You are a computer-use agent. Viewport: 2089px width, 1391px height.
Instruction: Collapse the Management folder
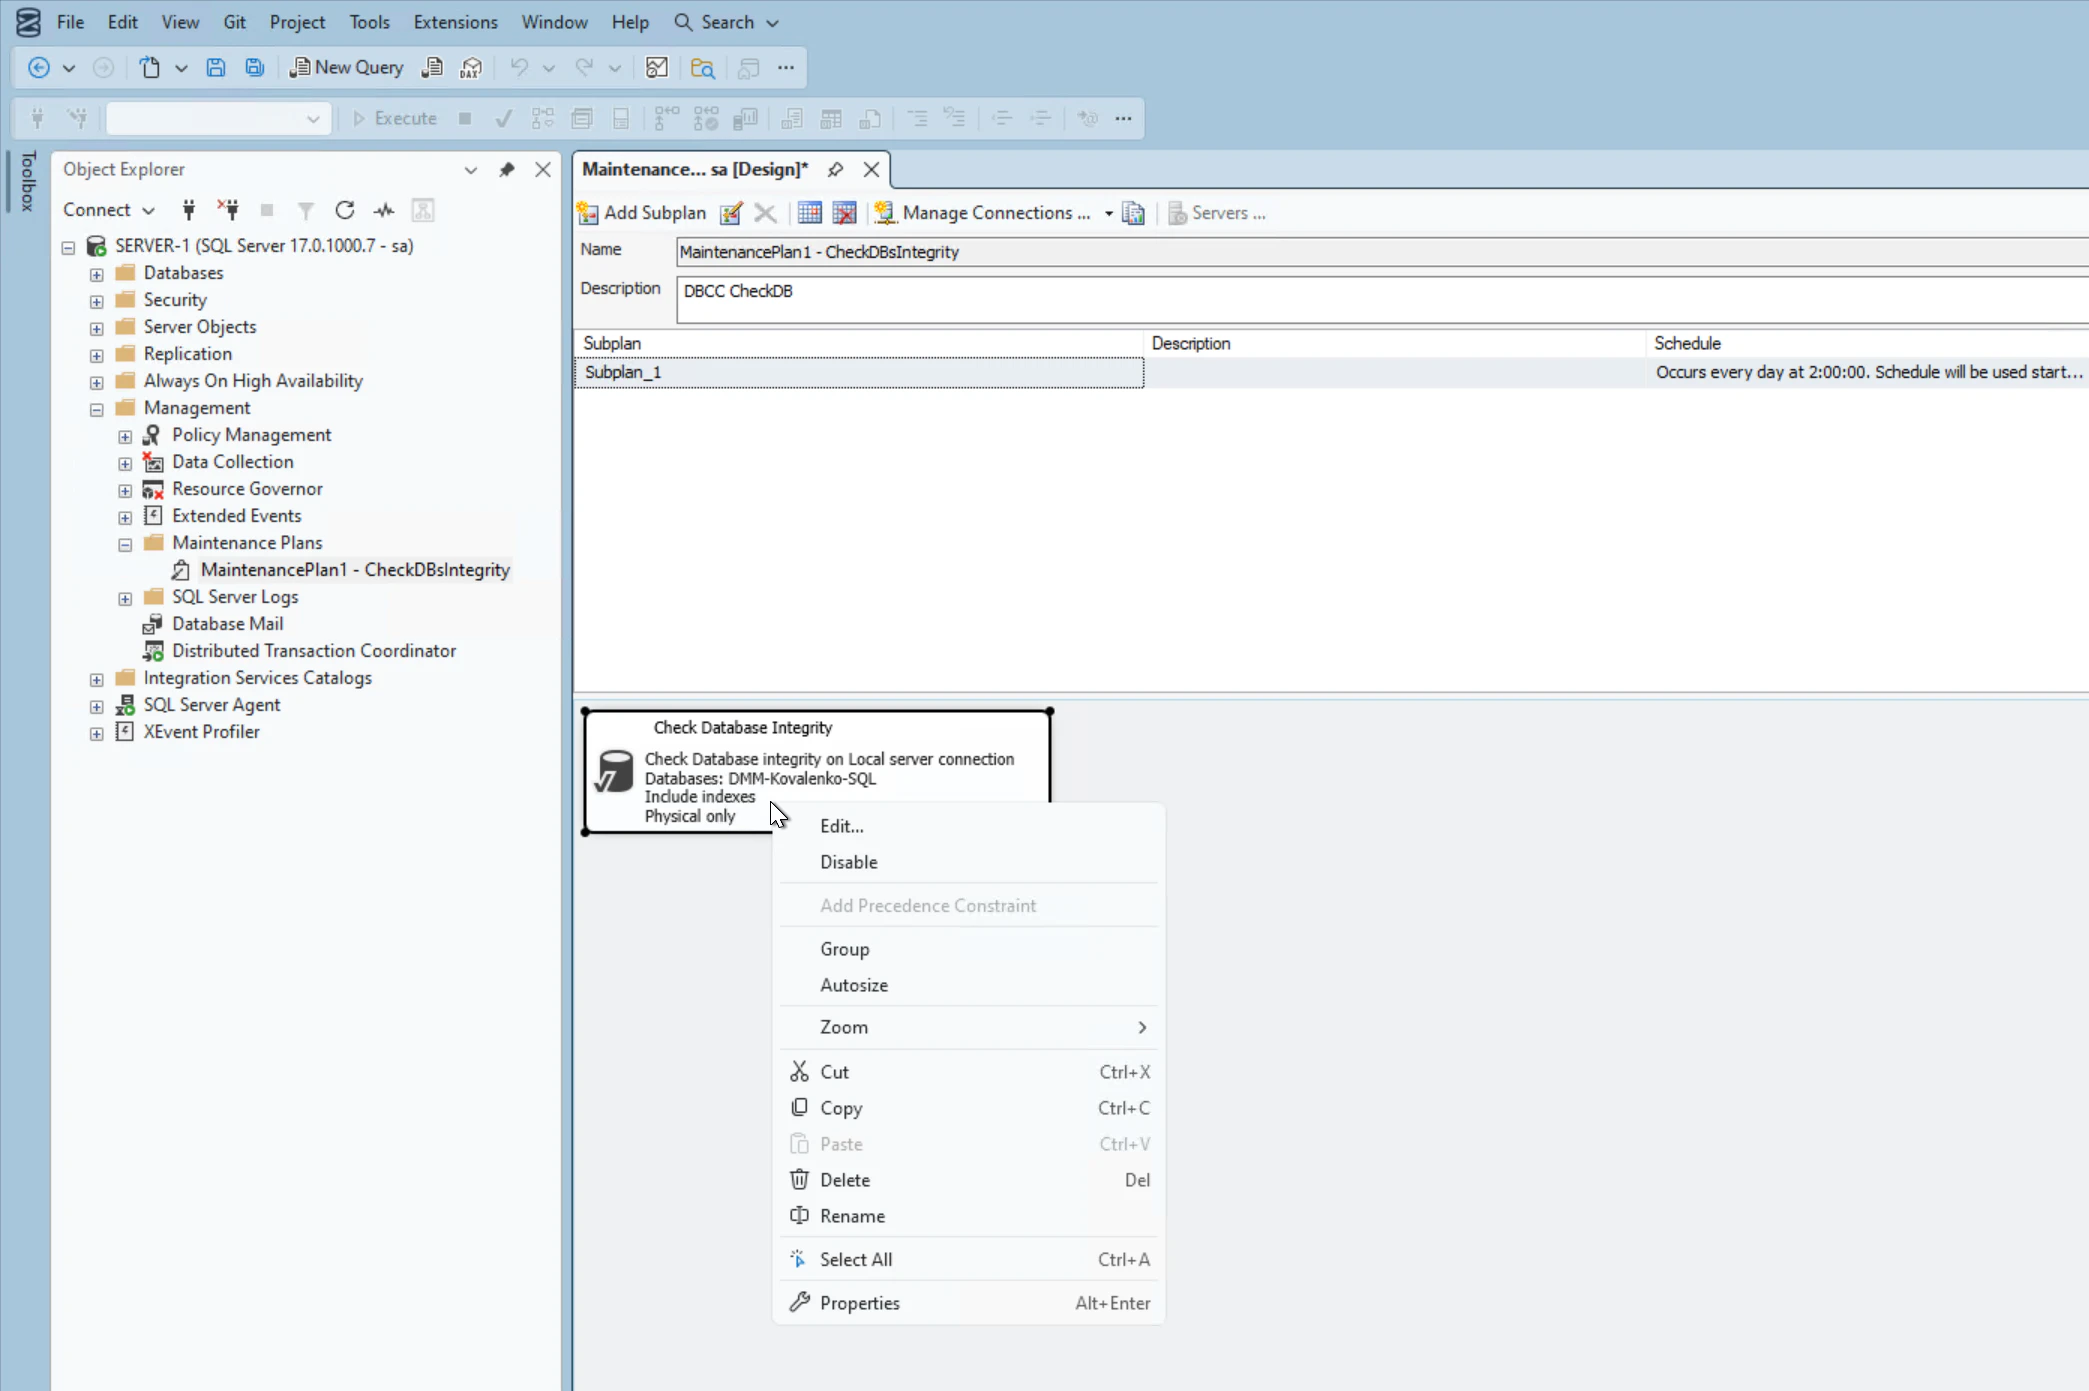point(97,409)
